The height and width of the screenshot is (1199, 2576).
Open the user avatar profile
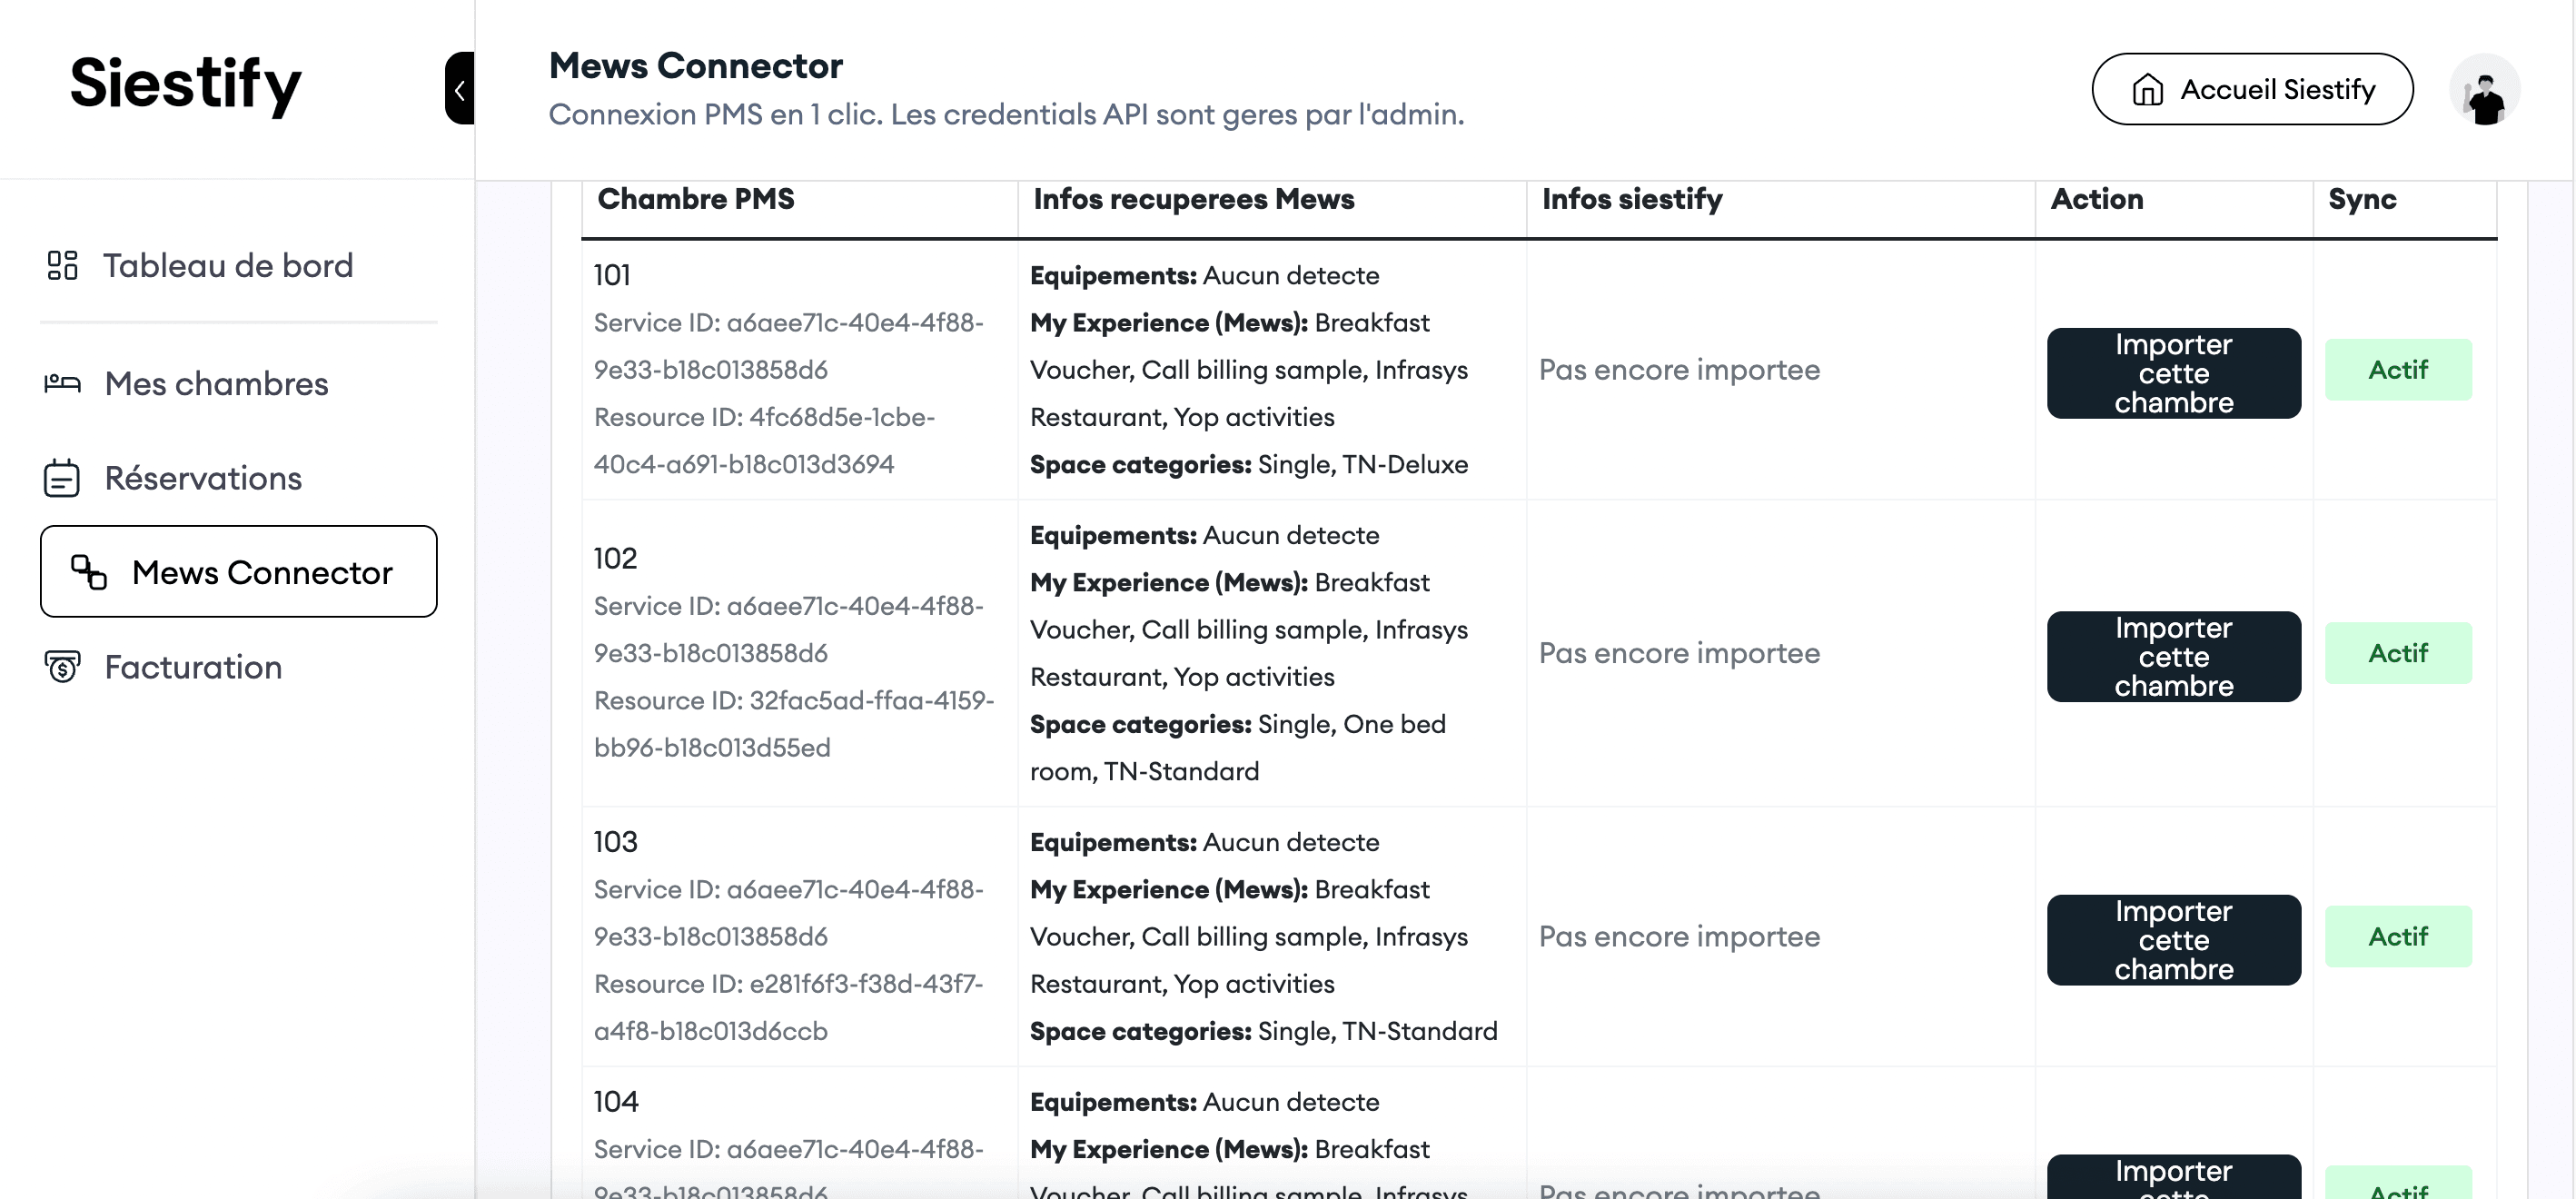[2485, 90]
